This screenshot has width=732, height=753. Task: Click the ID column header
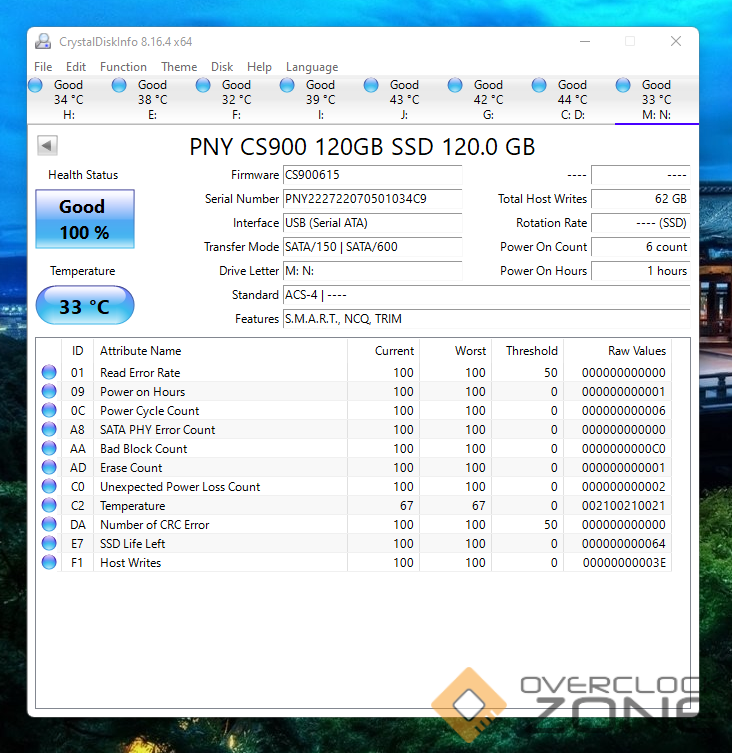[x=78, y=351]
